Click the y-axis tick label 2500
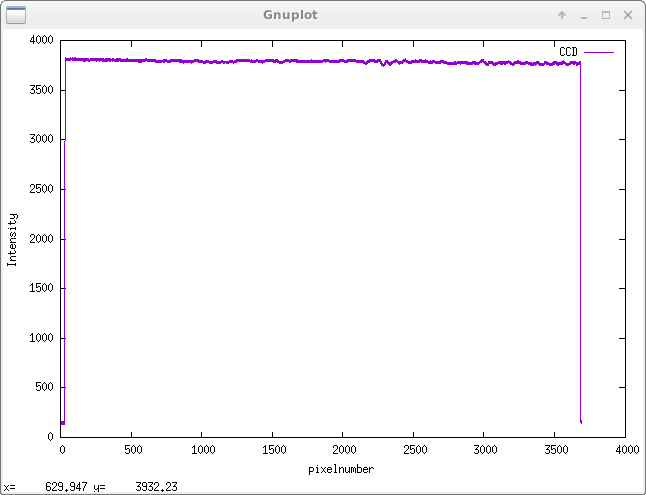Viewport: 646px width, 495px height. pyautogui.click(x=41, y=189)
